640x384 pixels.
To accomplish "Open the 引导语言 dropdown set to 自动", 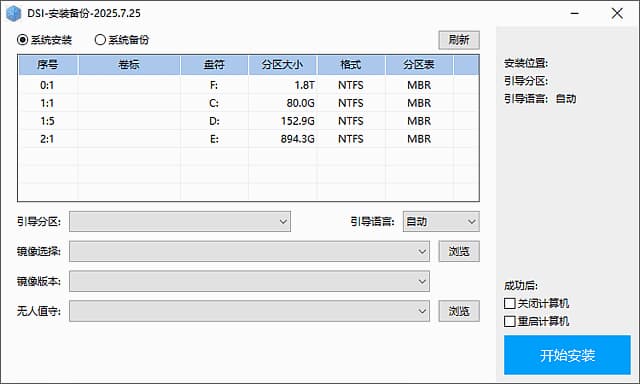I will click(441, 222).
